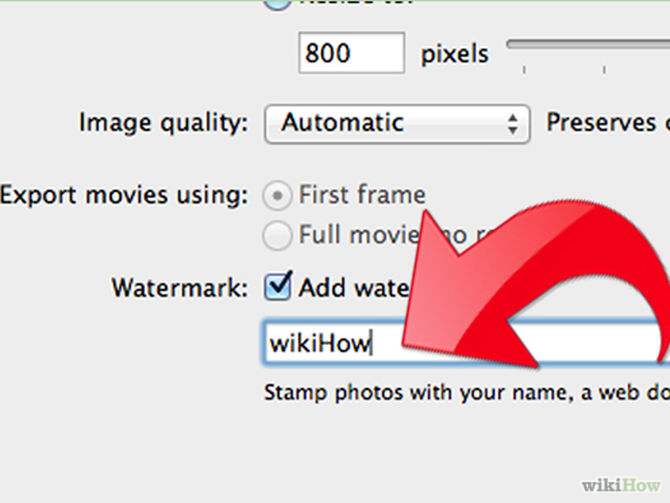Open the Image quality Automatic dropdown
The width and height of the screenshot is (670, 503).
[396, 124]
